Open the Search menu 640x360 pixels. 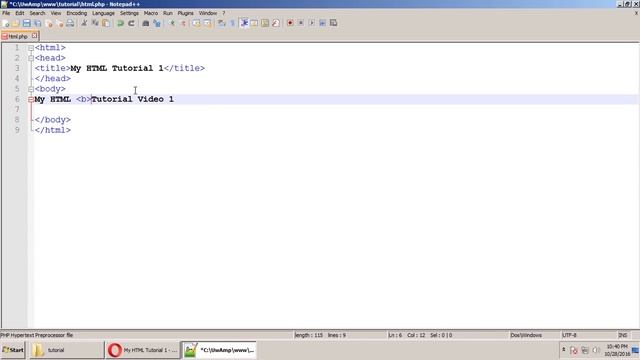37,13
